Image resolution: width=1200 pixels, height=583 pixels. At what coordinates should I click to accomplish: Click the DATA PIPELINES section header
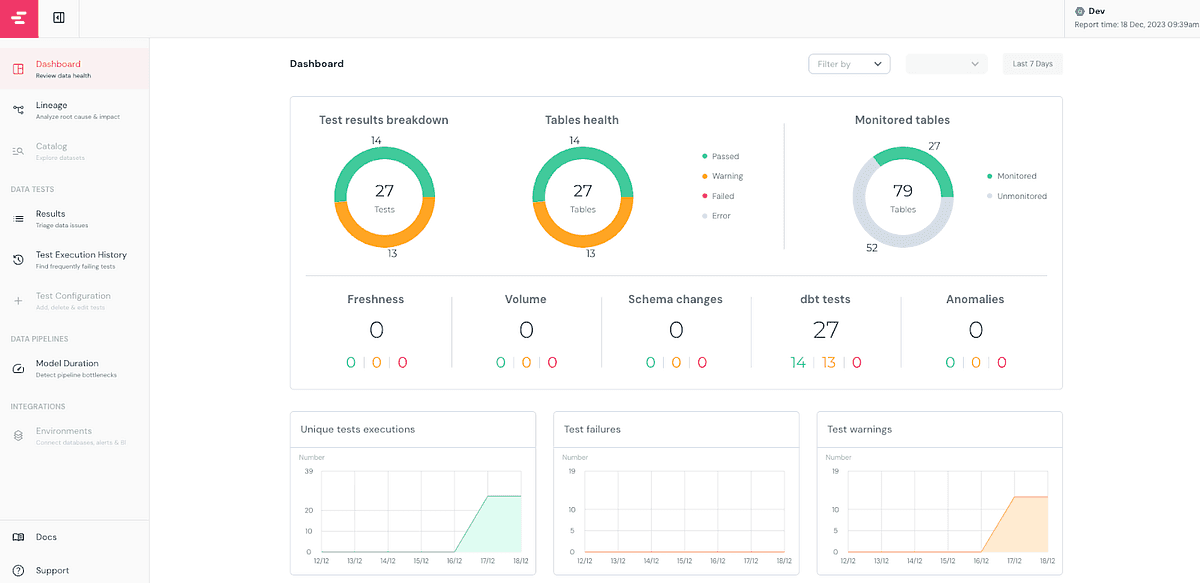click(40, 339)
